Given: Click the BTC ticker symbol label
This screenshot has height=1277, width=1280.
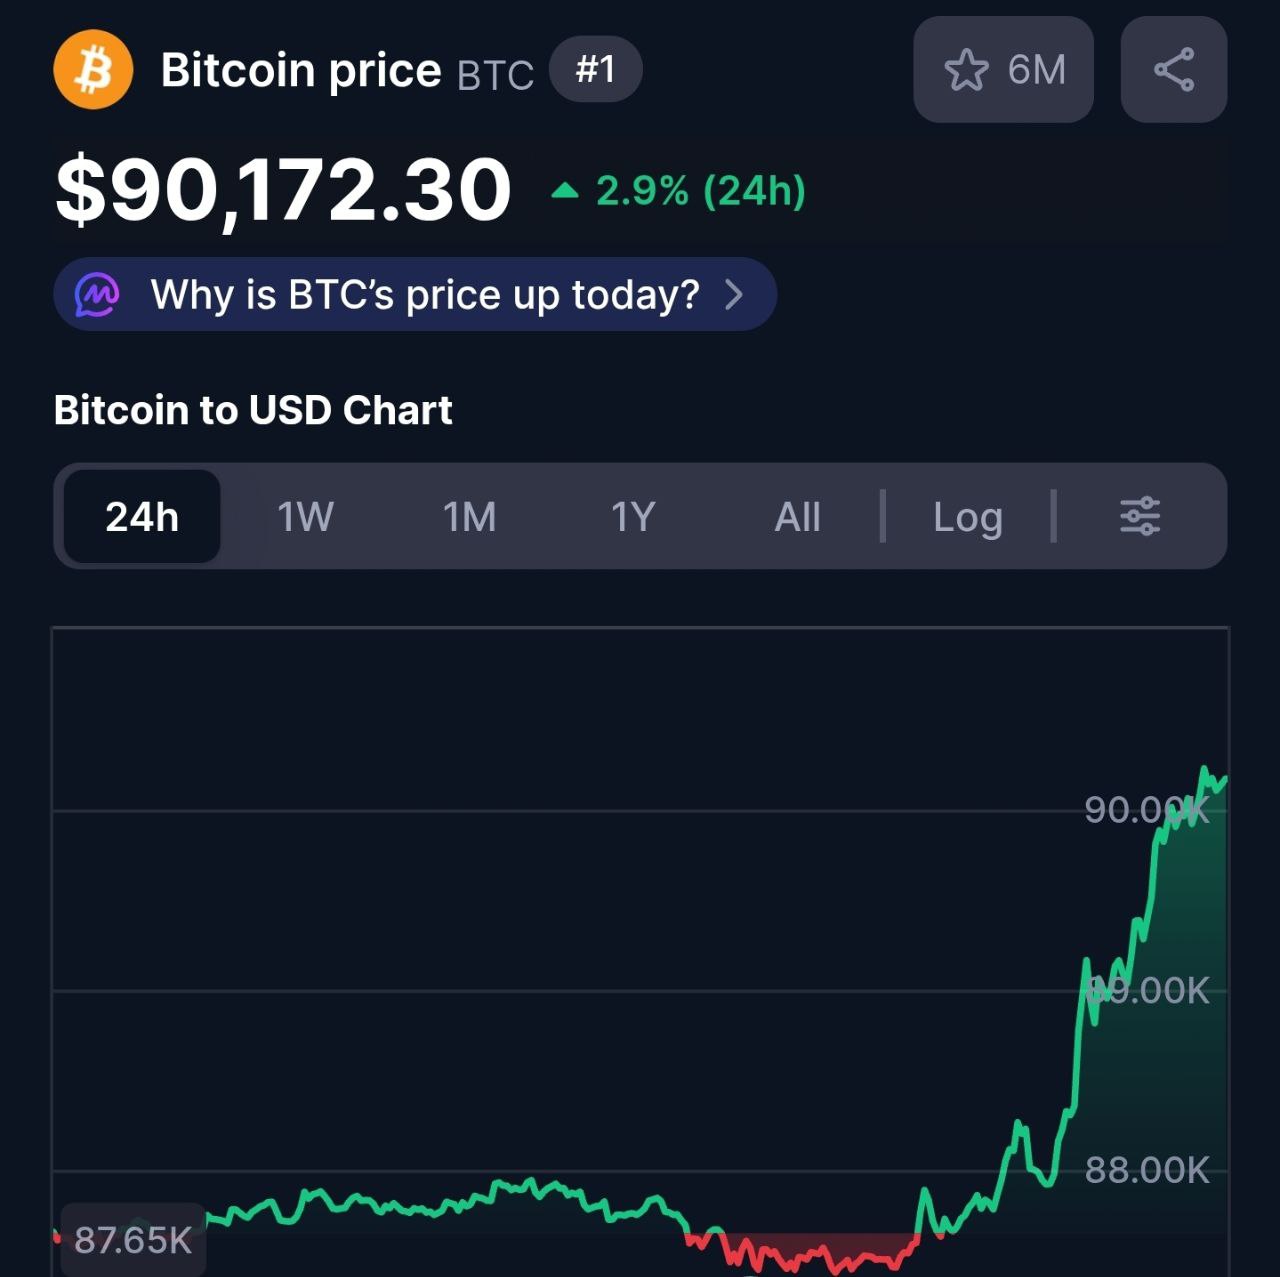Looking at the screenshot, I should (495, 75).
